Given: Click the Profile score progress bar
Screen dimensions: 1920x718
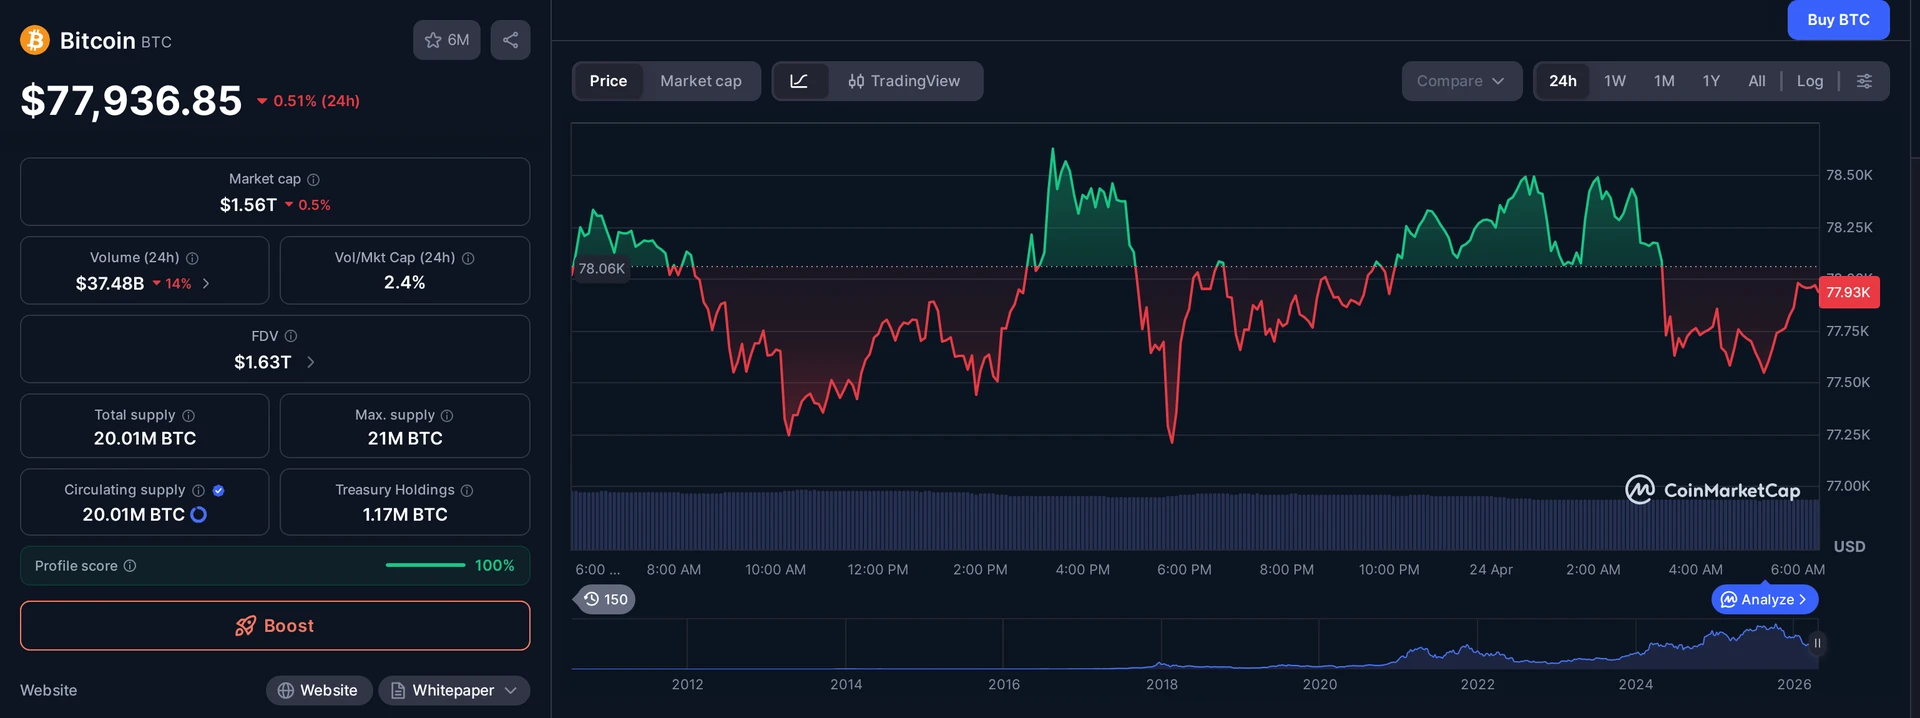Looking at the screenshot, I should (426, 565).
